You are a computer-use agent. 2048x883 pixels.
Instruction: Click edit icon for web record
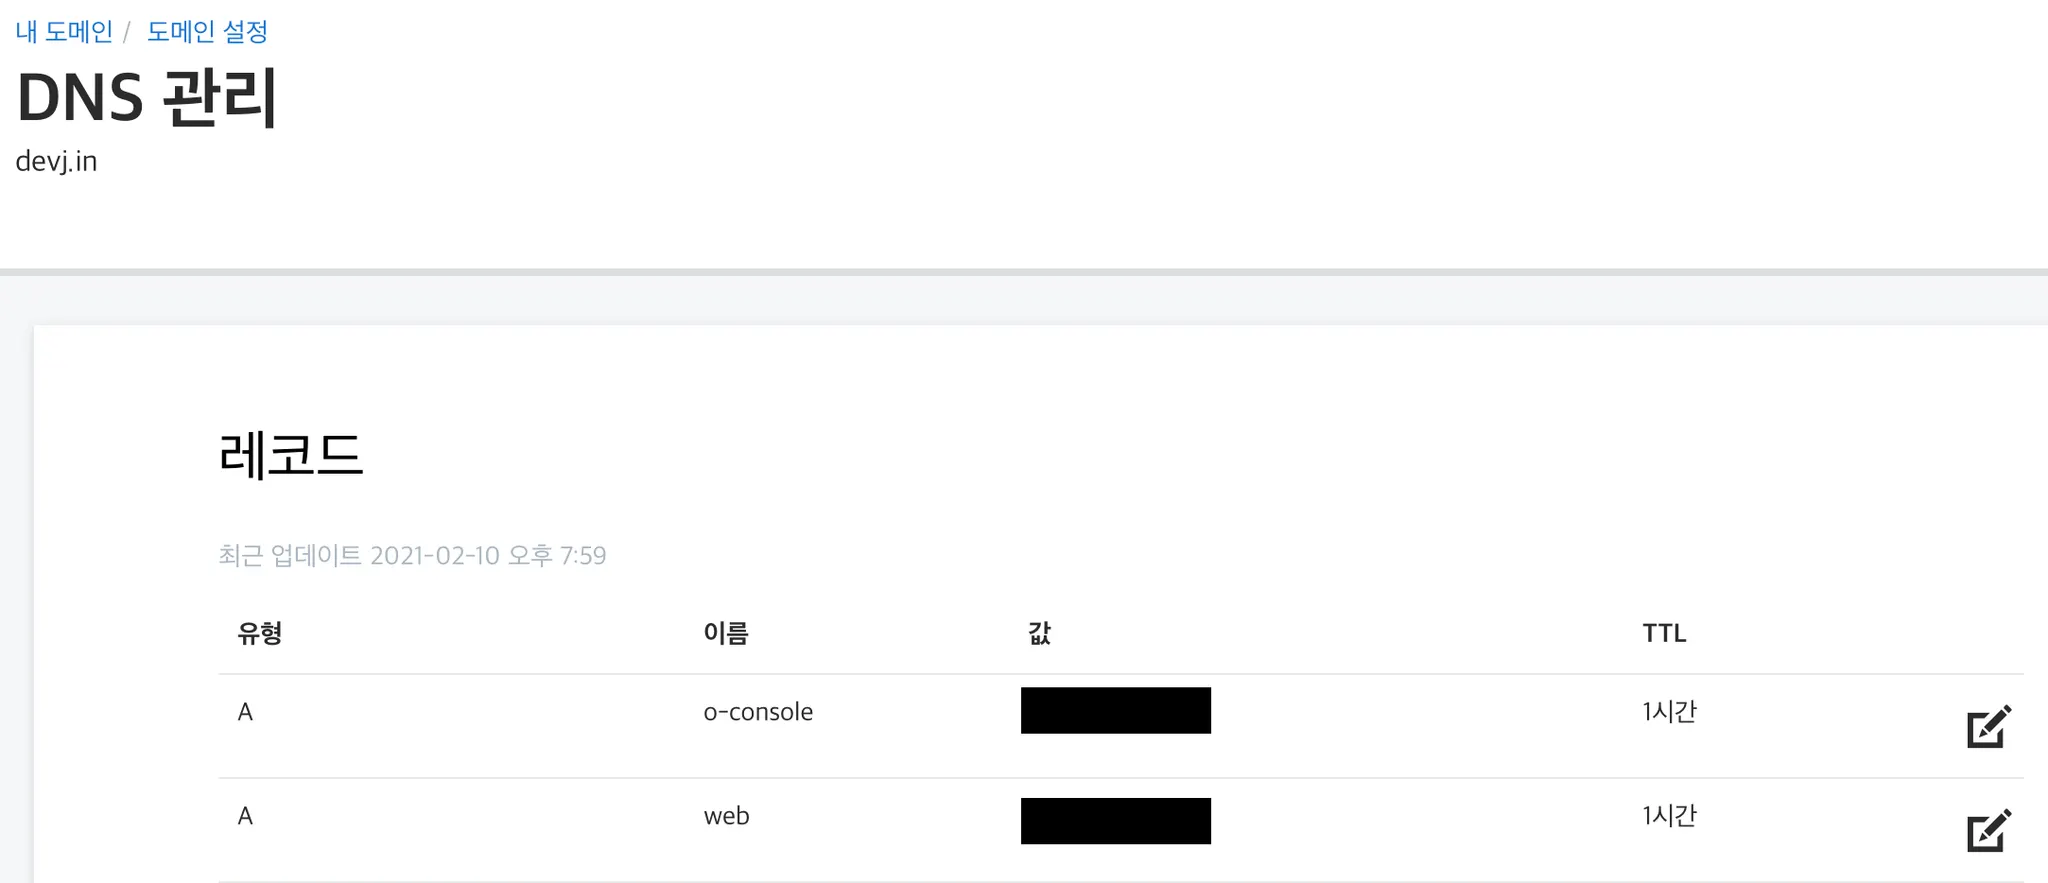coord(1988,830)
